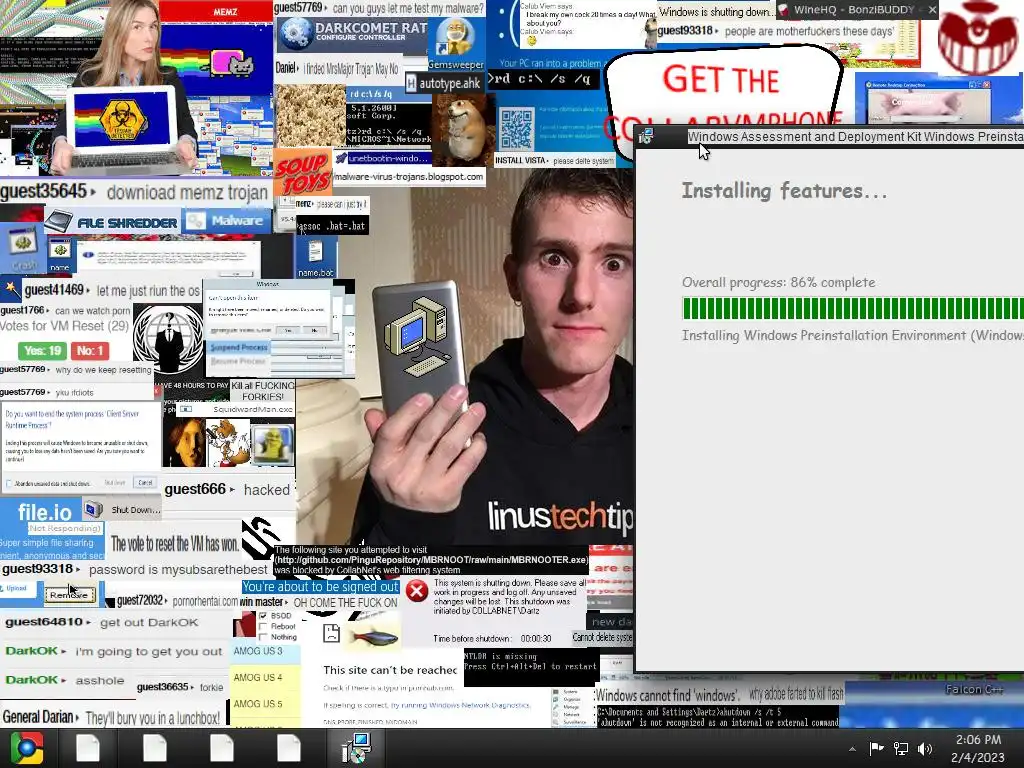Viewport: 1024px width, 768px height.
Task: Click the sad page icon above 'This site can't be reached'
Action: pos(332,633)
